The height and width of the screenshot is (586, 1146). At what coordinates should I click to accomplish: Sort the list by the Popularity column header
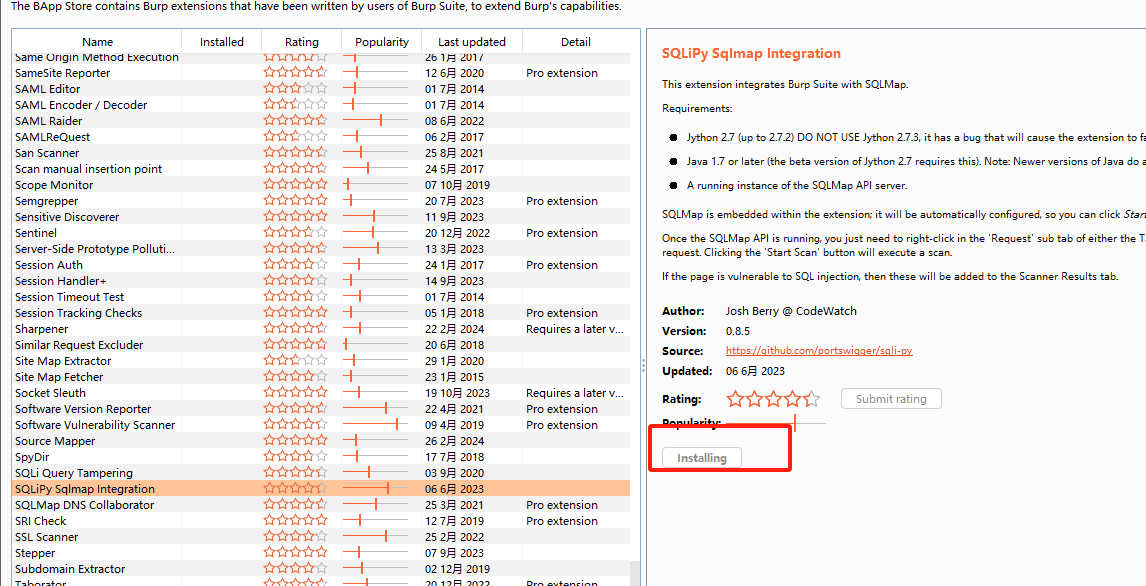coord(382,42)
